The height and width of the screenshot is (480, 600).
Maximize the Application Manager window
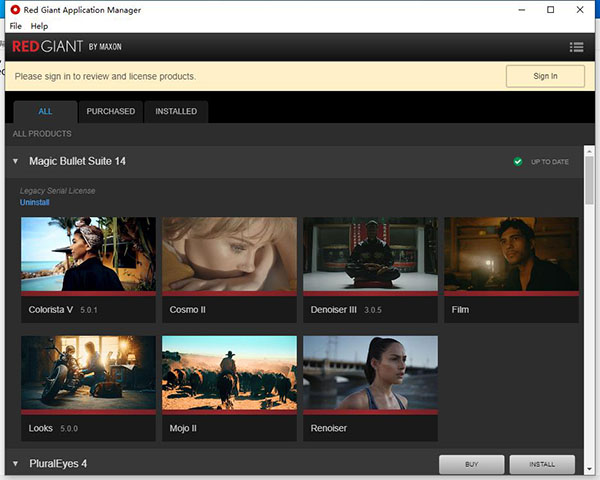550,10
